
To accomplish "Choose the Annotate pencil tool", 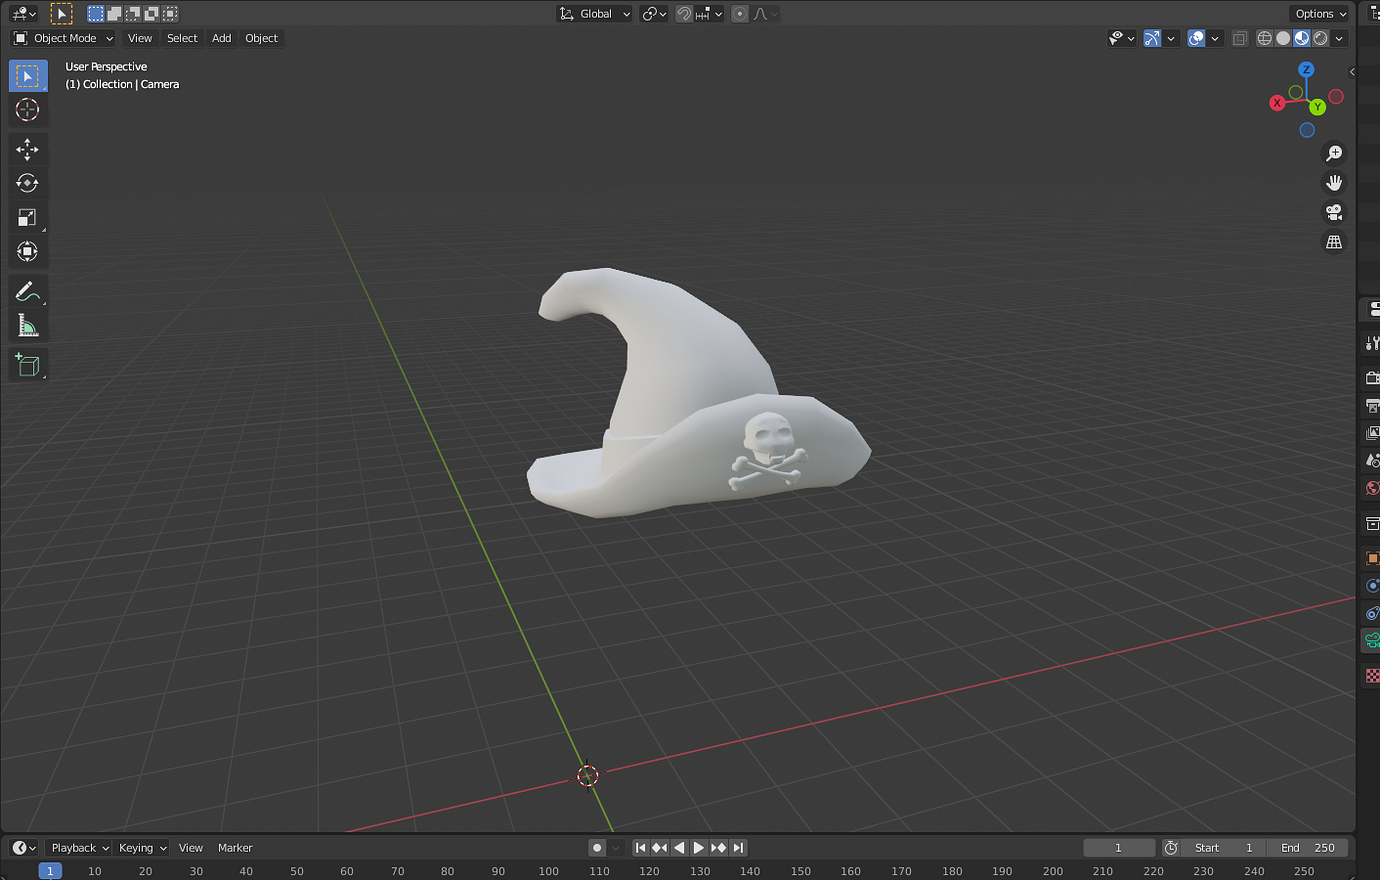I will (x=28, y=291).
